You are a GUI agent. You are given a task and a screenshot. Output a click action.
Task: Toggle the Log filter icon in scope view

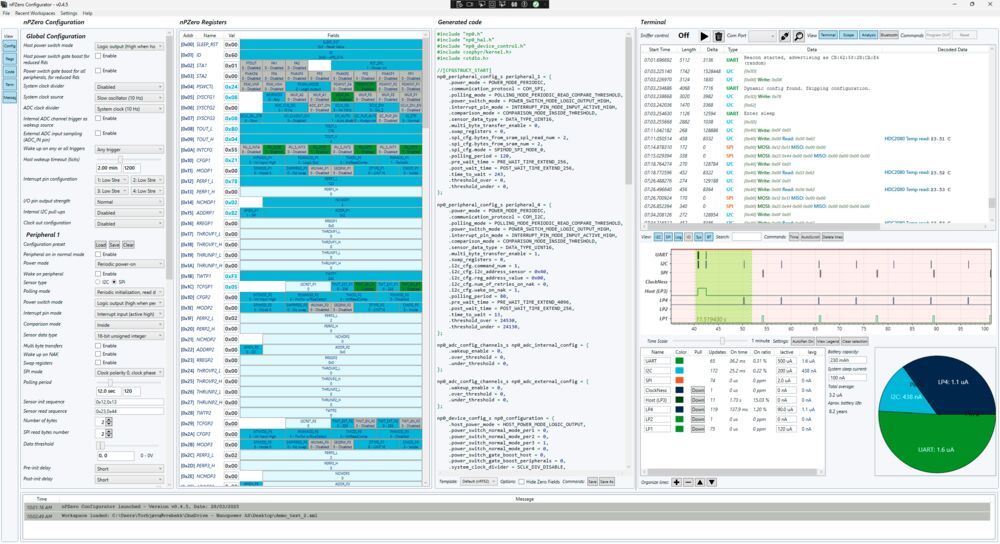[679, 237]
